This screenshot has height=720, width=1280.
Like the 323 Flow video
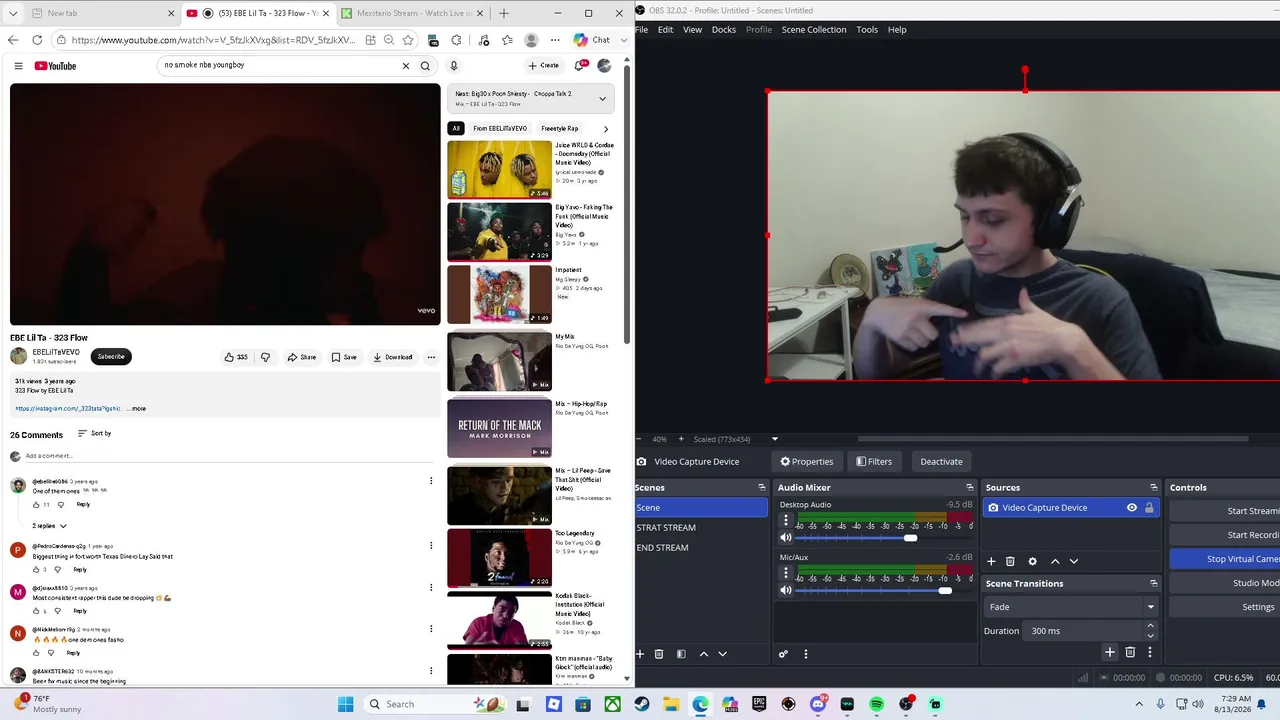click(x=236, y=357)
